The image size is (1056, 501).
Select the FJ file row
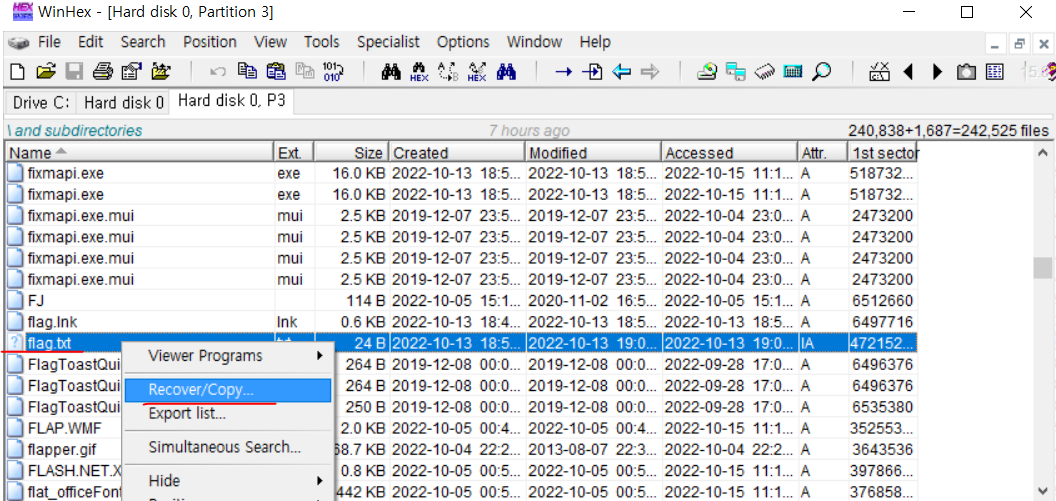pyautogui.click(x=462, y=300)
